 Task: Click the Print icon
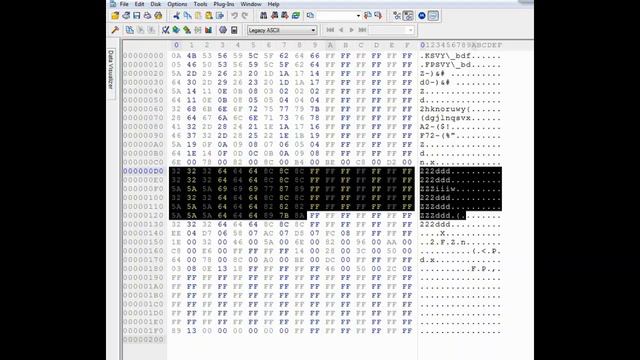(x=147, y=16)
